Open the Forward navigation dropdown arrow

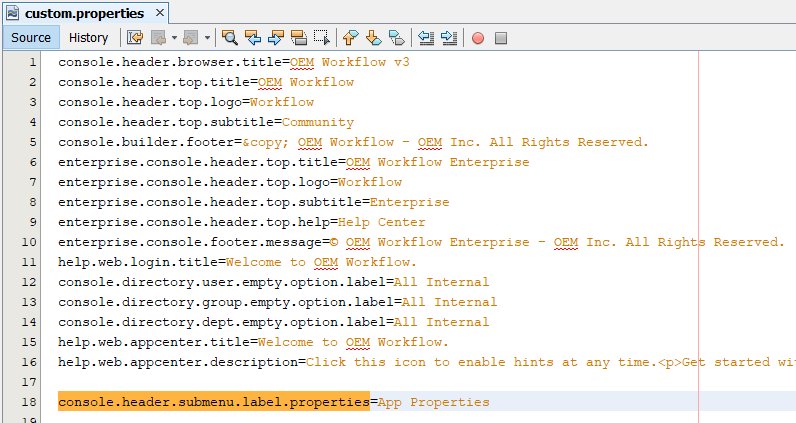tap(207, 38)
